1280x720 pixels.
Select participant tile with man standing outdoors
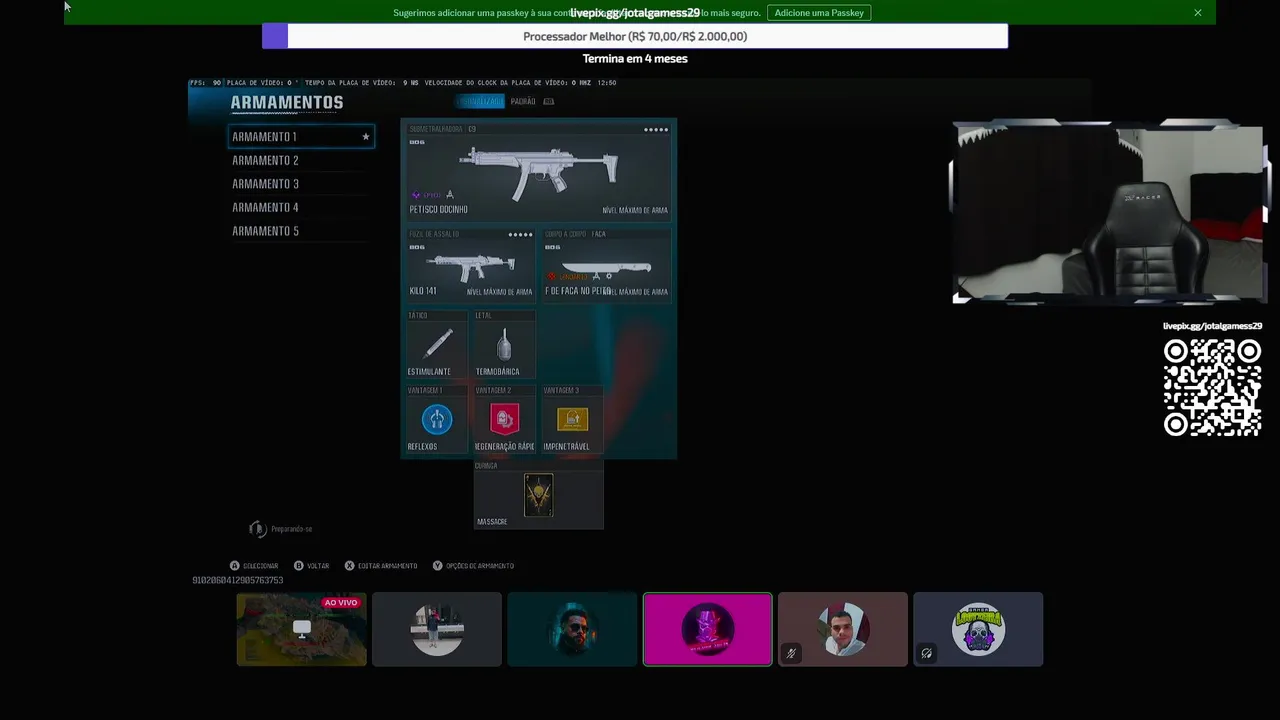437,629
